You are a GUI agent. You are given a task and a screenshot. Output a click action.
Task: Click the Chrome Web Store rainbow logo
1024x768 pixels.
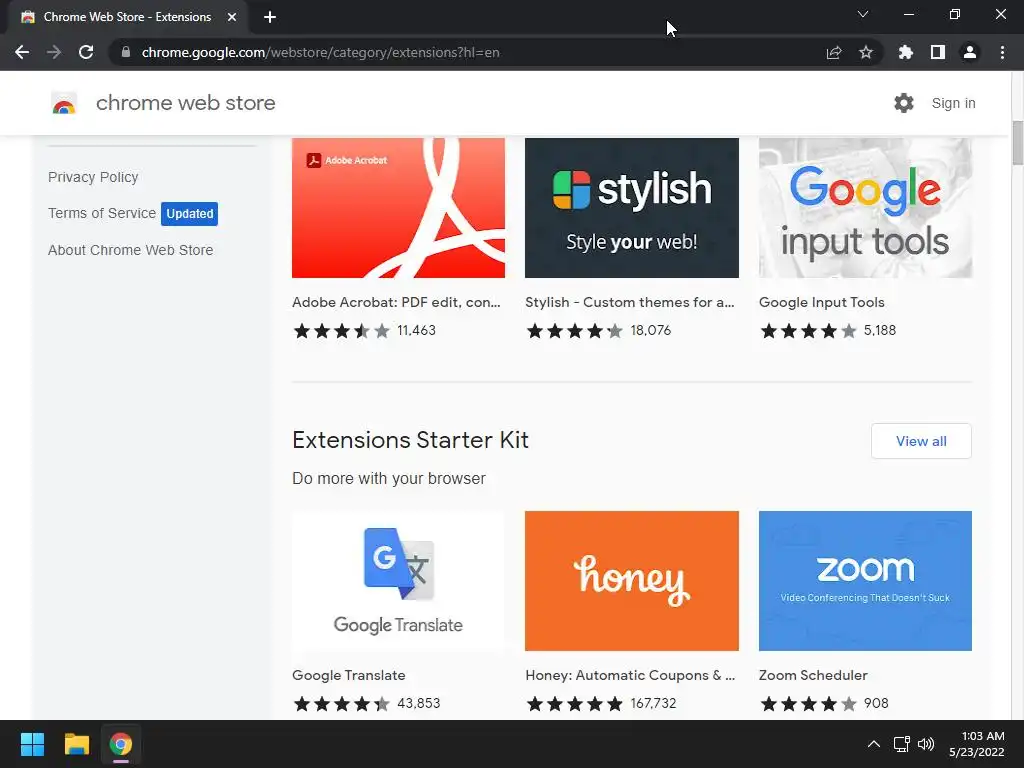tap(64, 103)
